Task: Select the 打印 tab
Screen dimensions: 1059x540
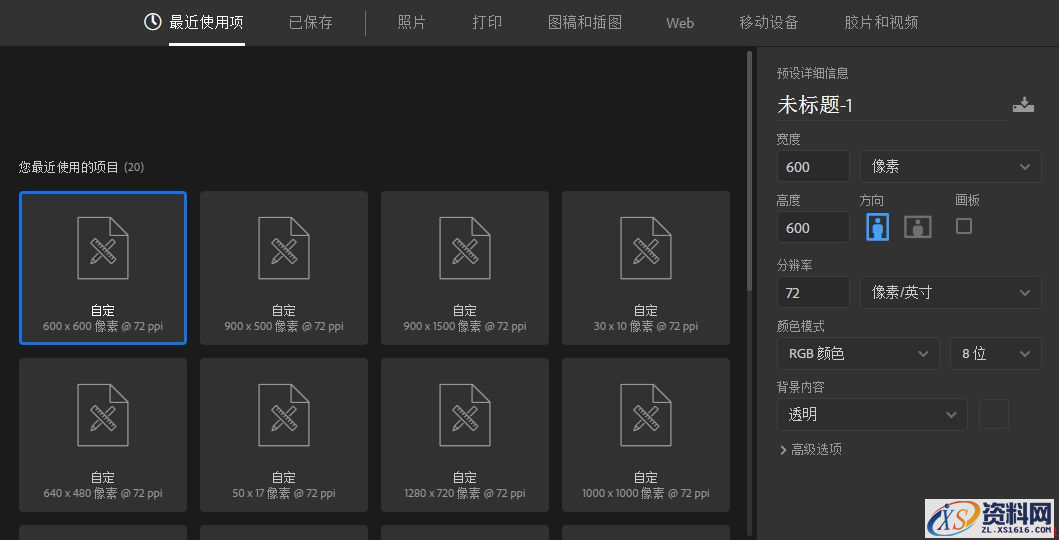Action: point(487,22)
